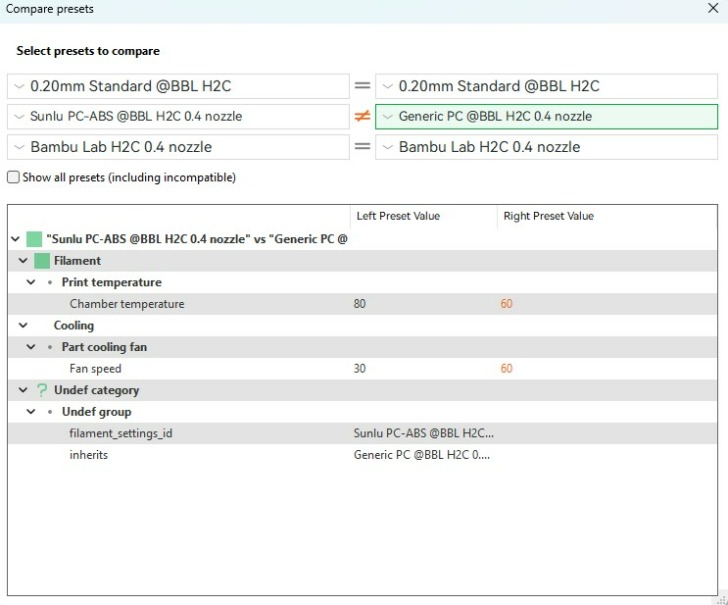Screen dimensions: 728x605
Task: Click the equal sign between printer presets
Action: coord(362,147)
